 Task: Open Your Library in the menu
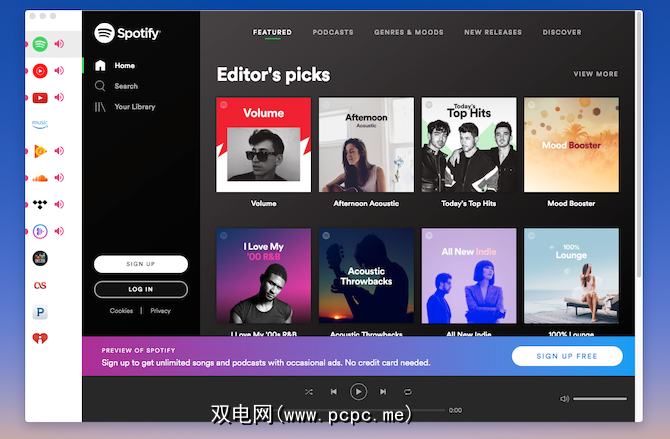[135, 107]
